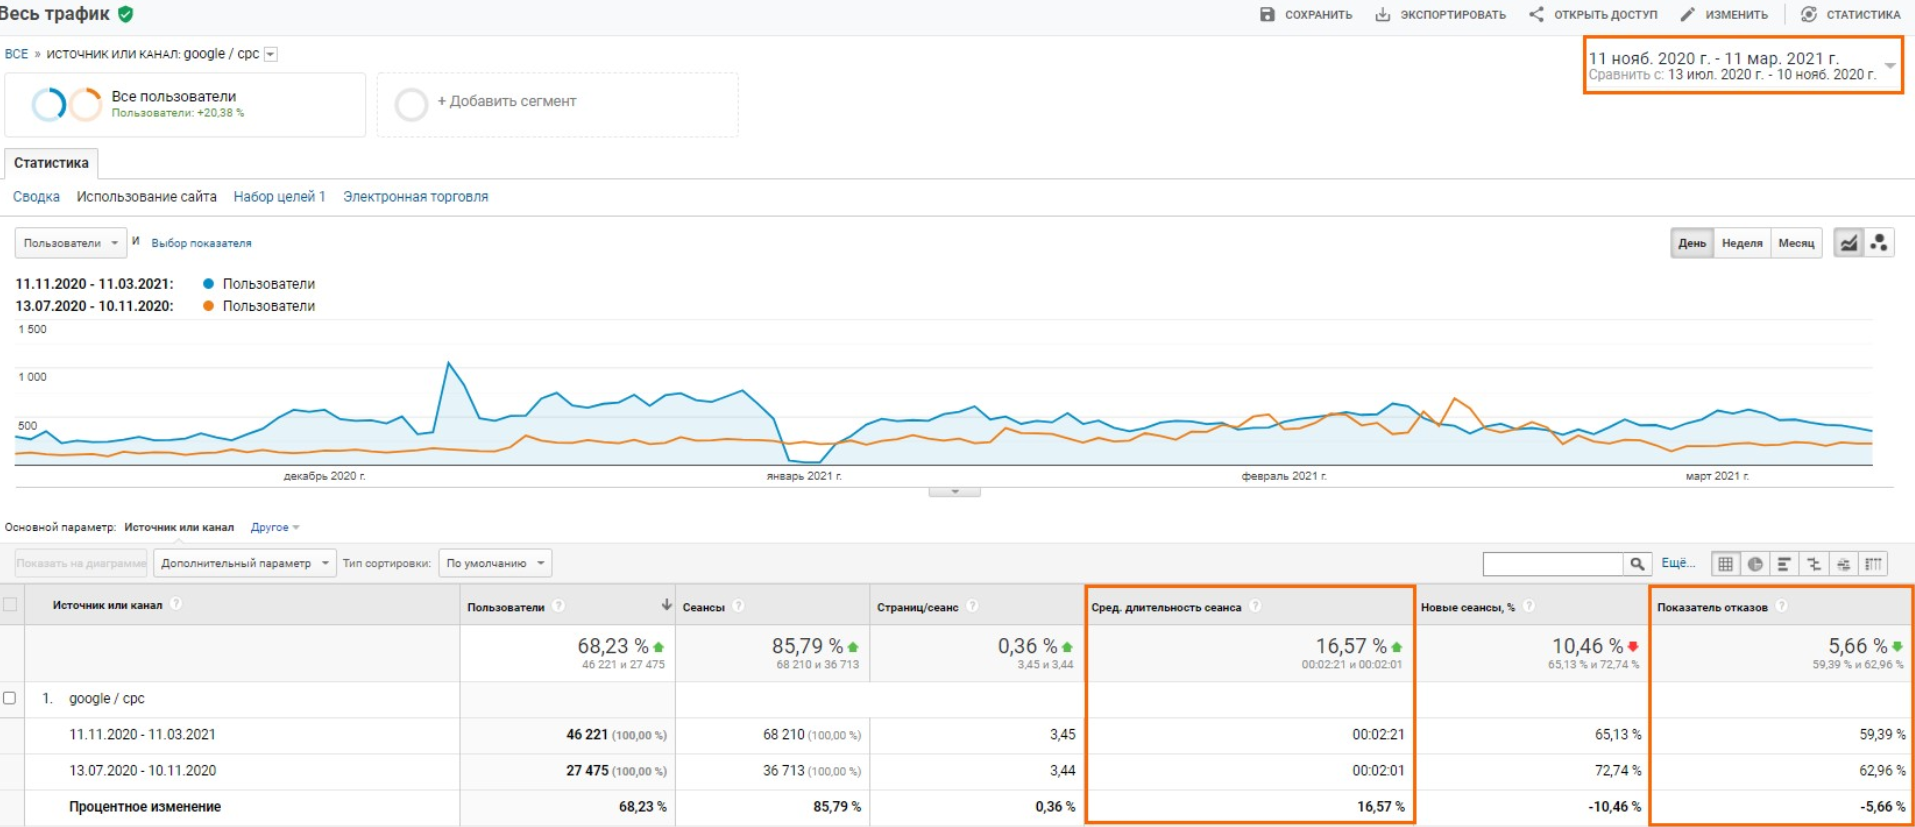Set chart granularity to День
This screenshot has height=827, width=1915.
(x=1692, y=243)
